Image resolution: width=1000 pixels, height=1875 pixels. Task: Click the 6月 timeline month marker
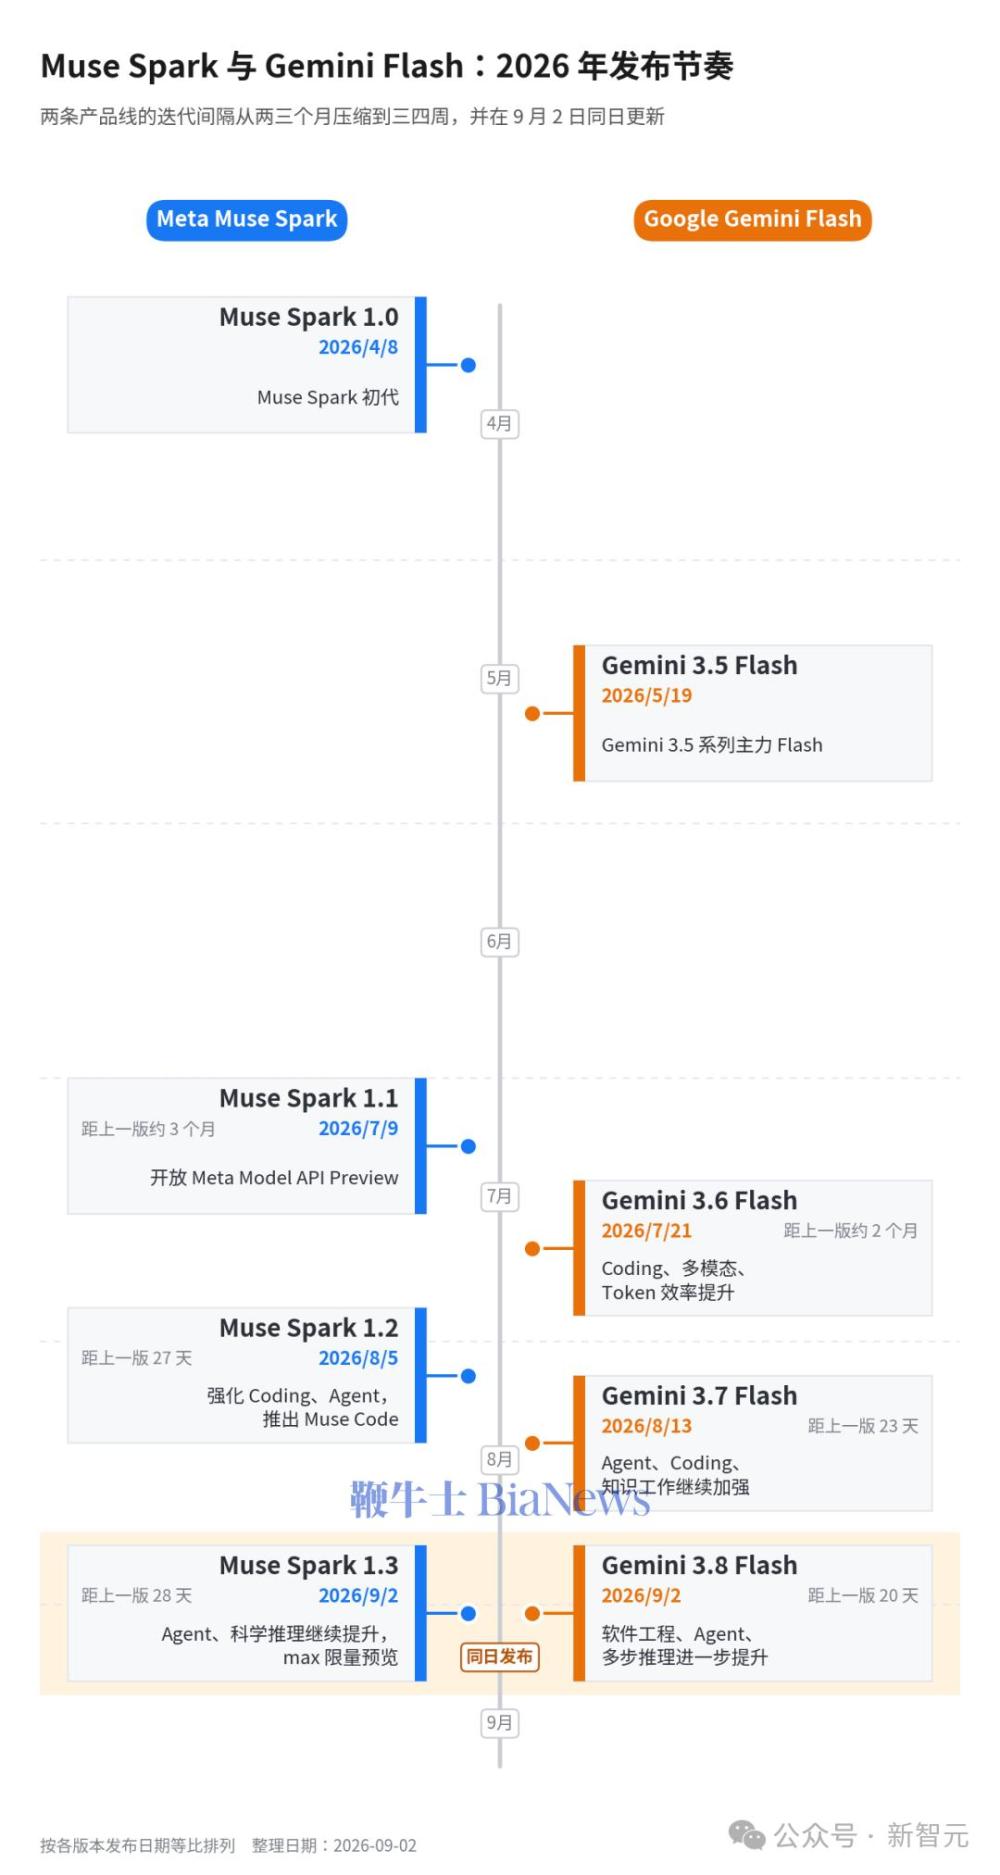coord(499,941)
